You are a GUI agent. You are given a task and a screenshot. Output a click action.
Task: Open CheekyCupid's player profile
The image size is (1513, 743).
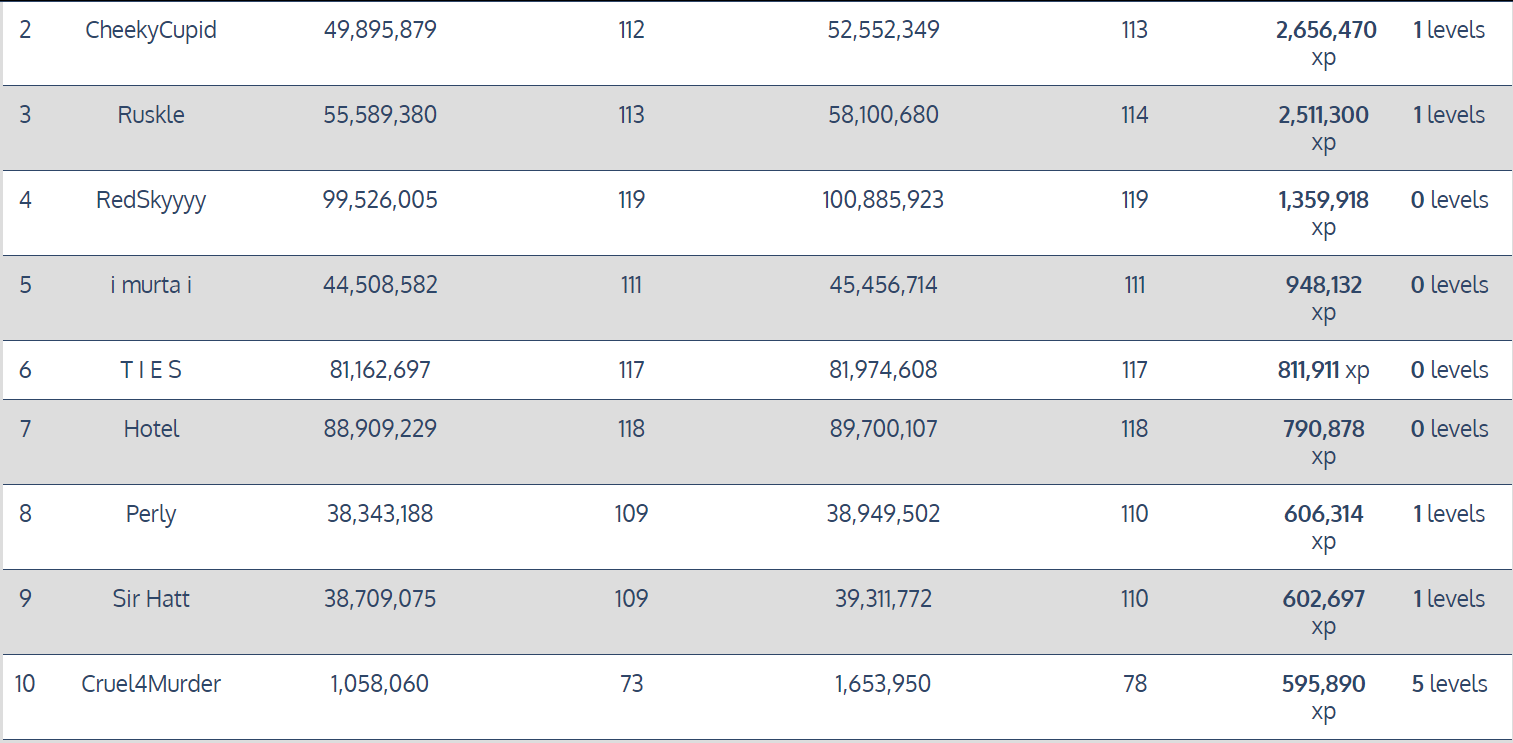click(151, 30)
